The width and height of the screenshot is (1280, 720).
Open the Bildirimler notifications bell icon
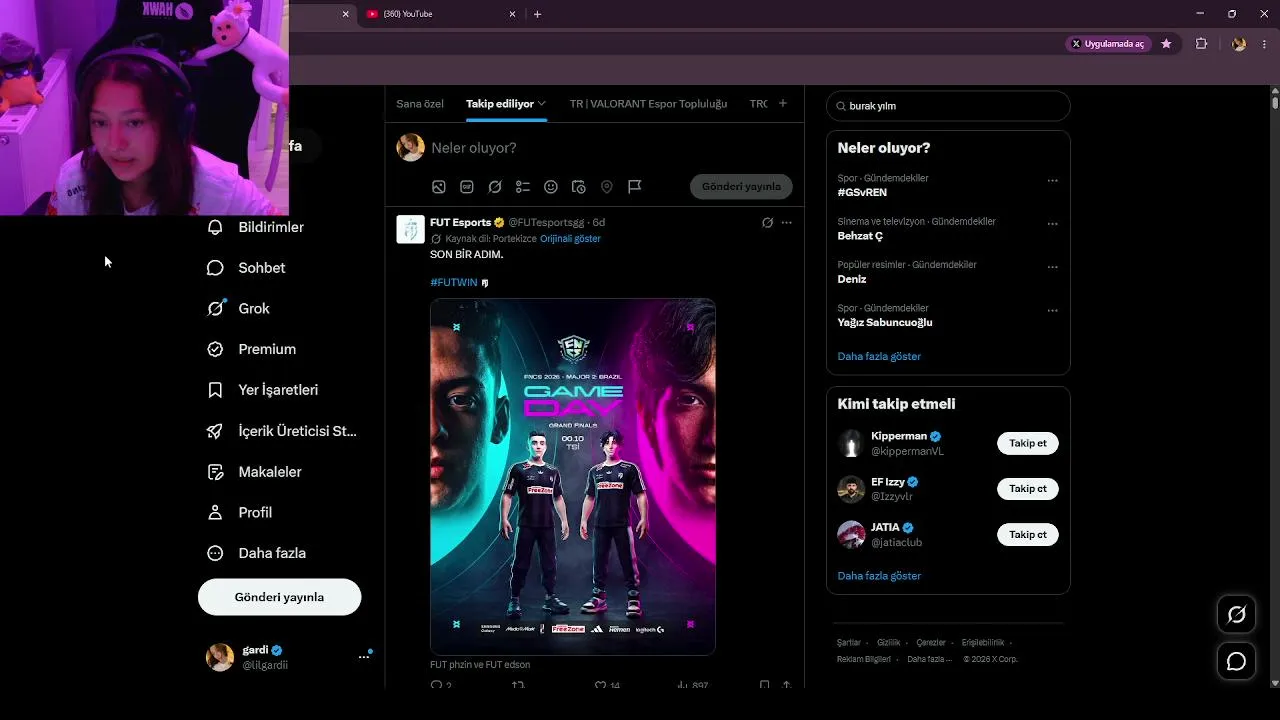(215, 227)
